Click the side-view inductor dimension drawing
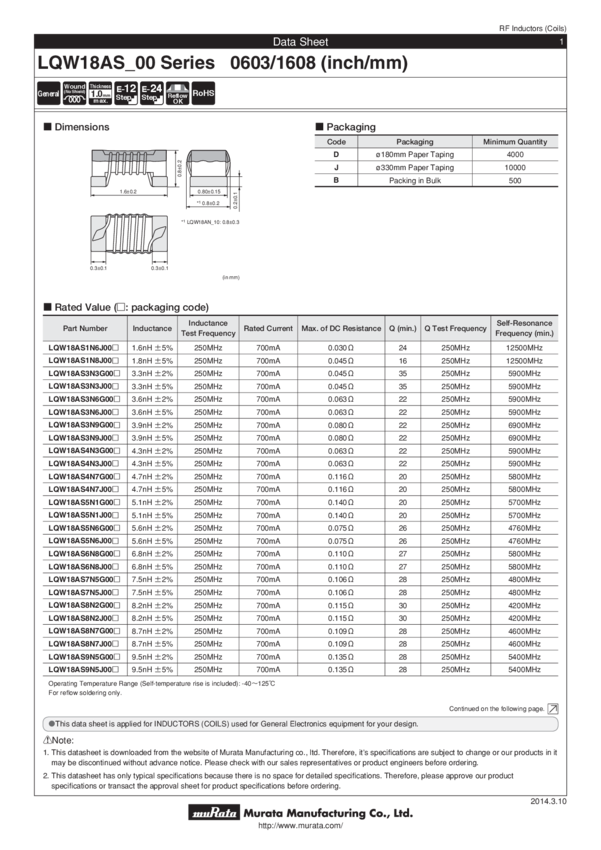 tap(129, 168)
